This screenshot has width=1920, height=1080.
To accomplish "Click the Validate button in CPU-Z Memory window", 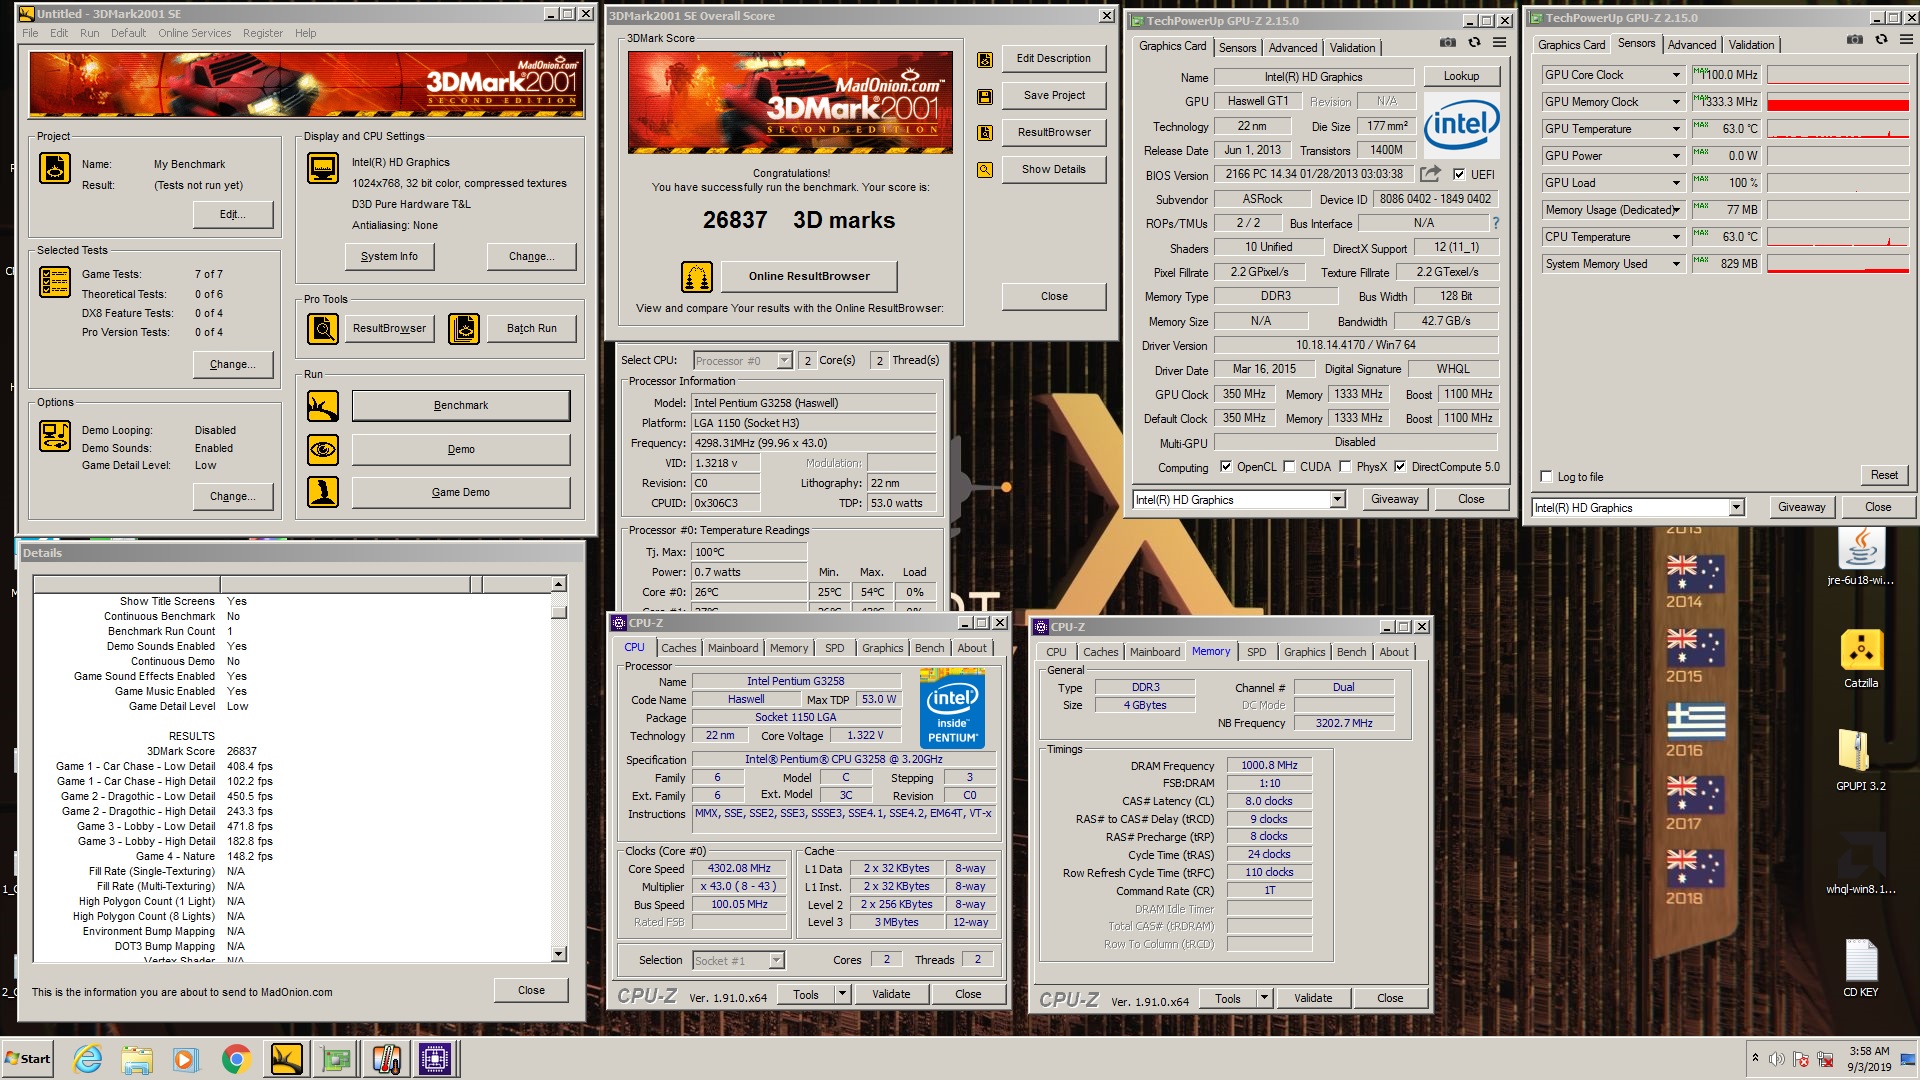I will point(1312,998).
